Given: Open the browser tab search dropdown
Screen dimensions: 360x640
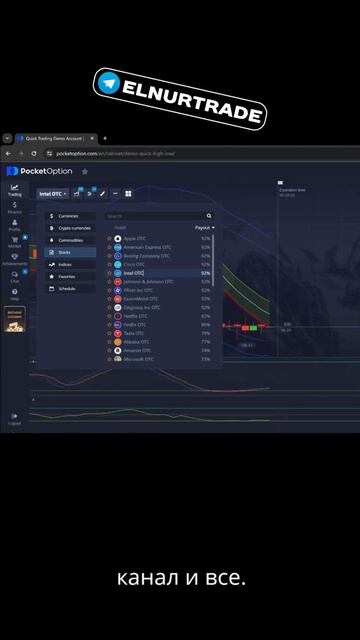Looking at the screenshot, I should [7, 139].
